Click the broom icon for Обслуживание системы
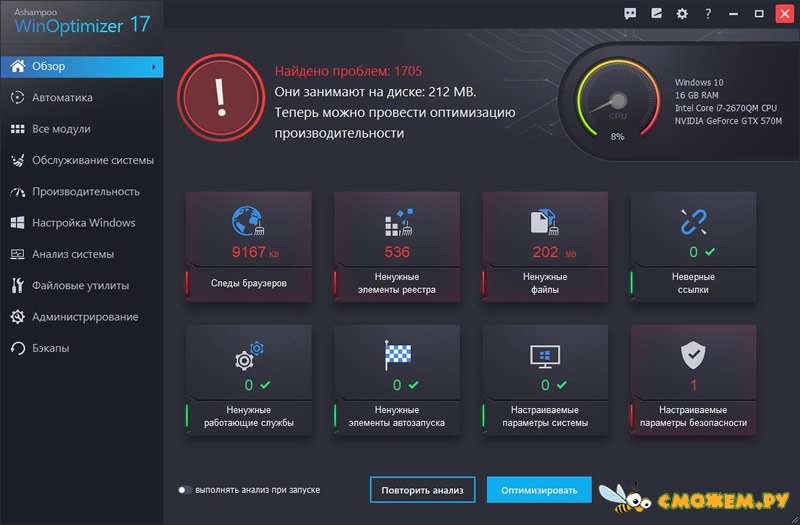The width and height of the screenshot is (800, 525). [17, 160]
